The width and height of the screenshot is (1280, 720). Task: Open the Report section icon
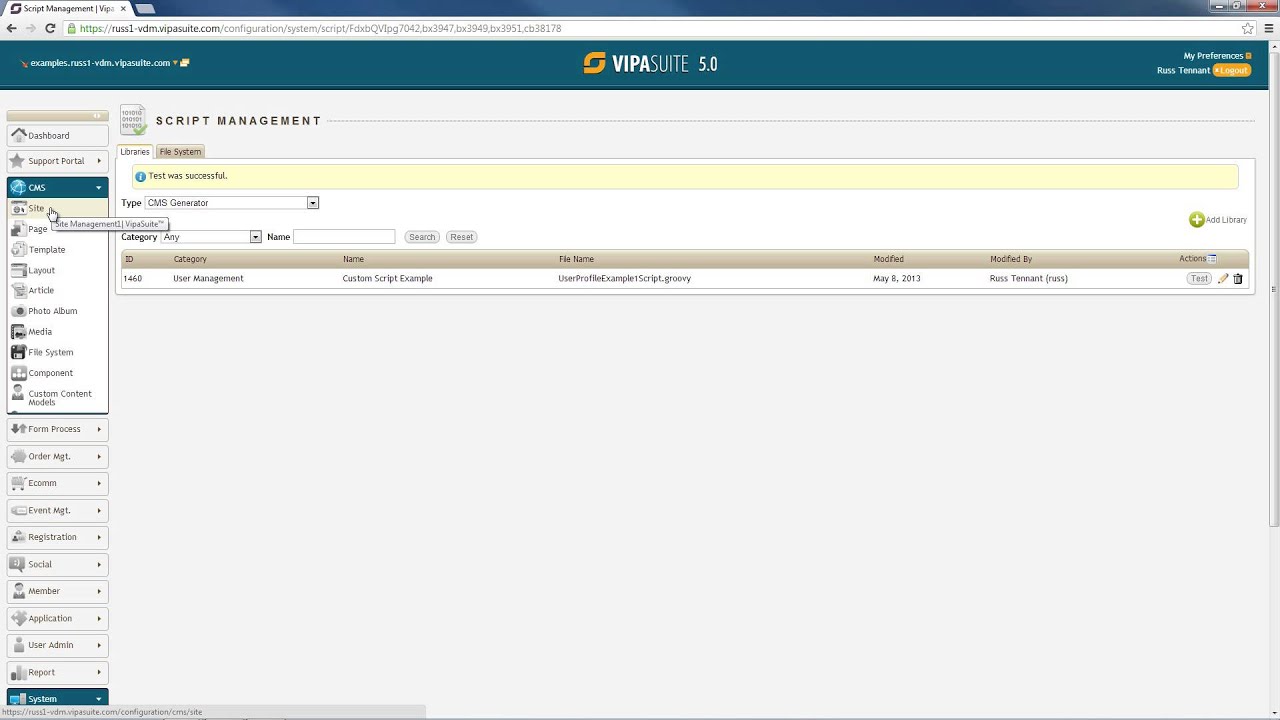tap(18, 672)
